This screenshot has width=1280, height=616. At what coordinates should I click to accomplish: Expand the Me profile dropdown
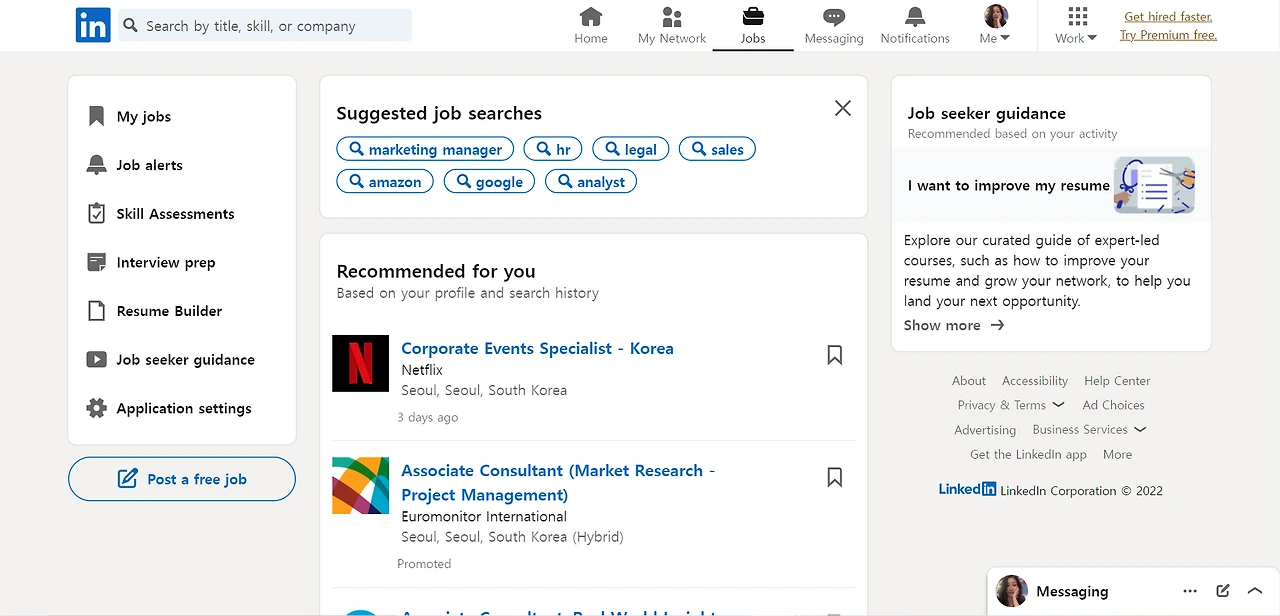pos(995,25)
